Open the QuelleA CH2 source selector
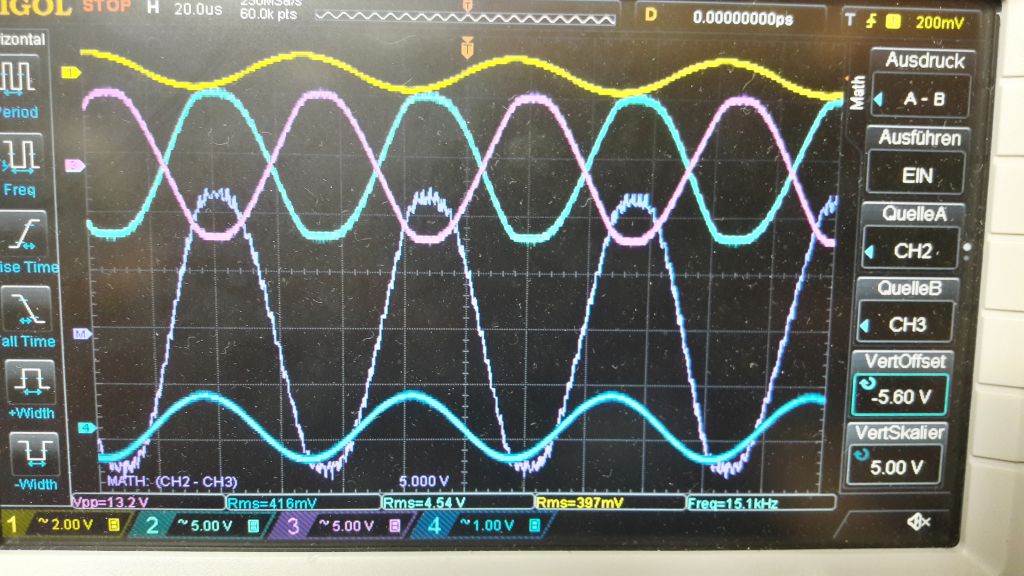This screenshot has width=1024, height=576. pos(911,250)
